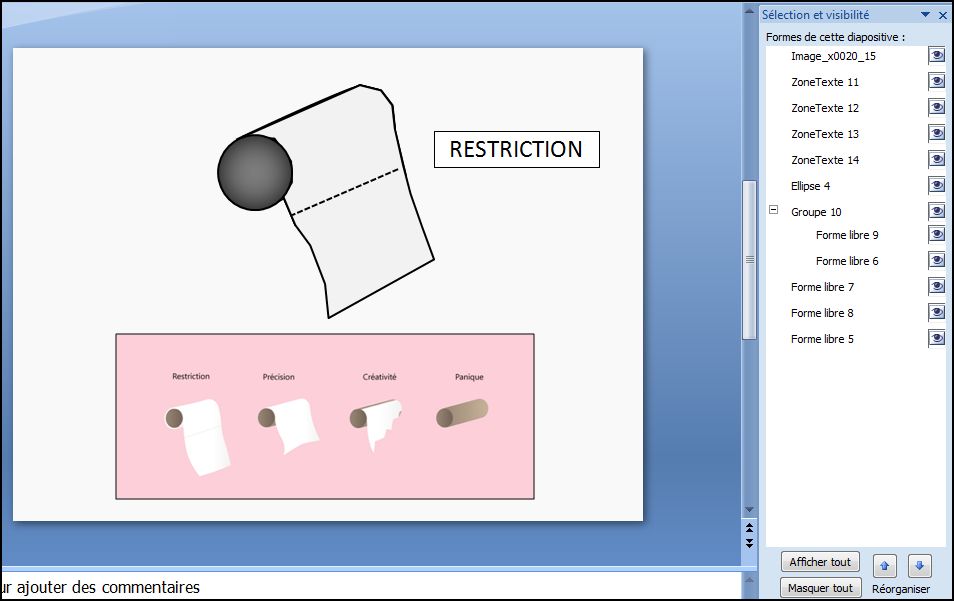Toggle eye icon for Forme libre 9
Viewport: 954px width, 601px height.
click(x=936, y=235)
